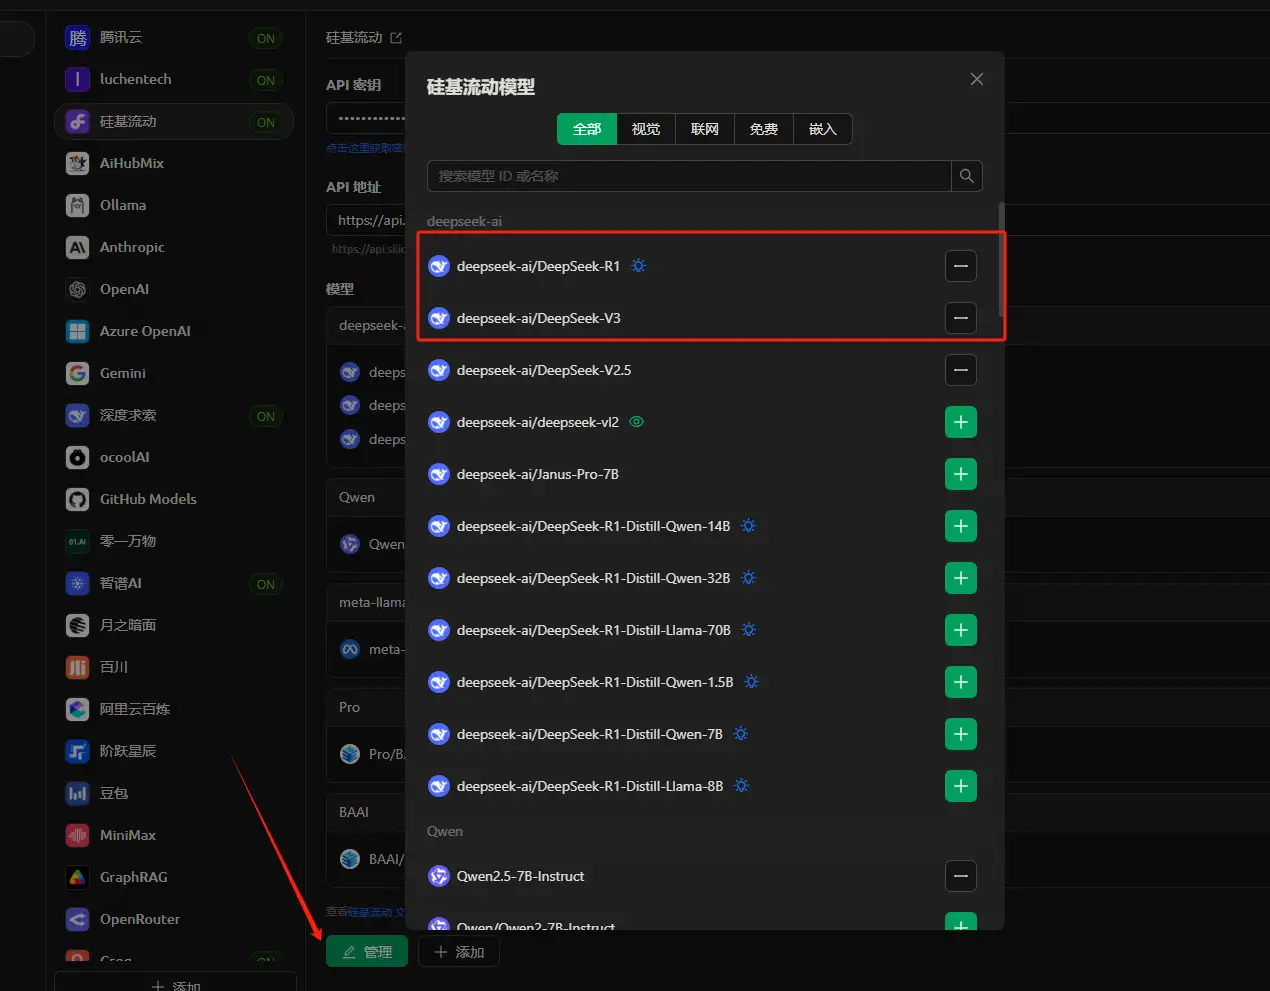Image resolution: width=1270 pixels, height=991 pixels.
Task: Click the Gemini provider icon
Action: [x=75, y=373]
